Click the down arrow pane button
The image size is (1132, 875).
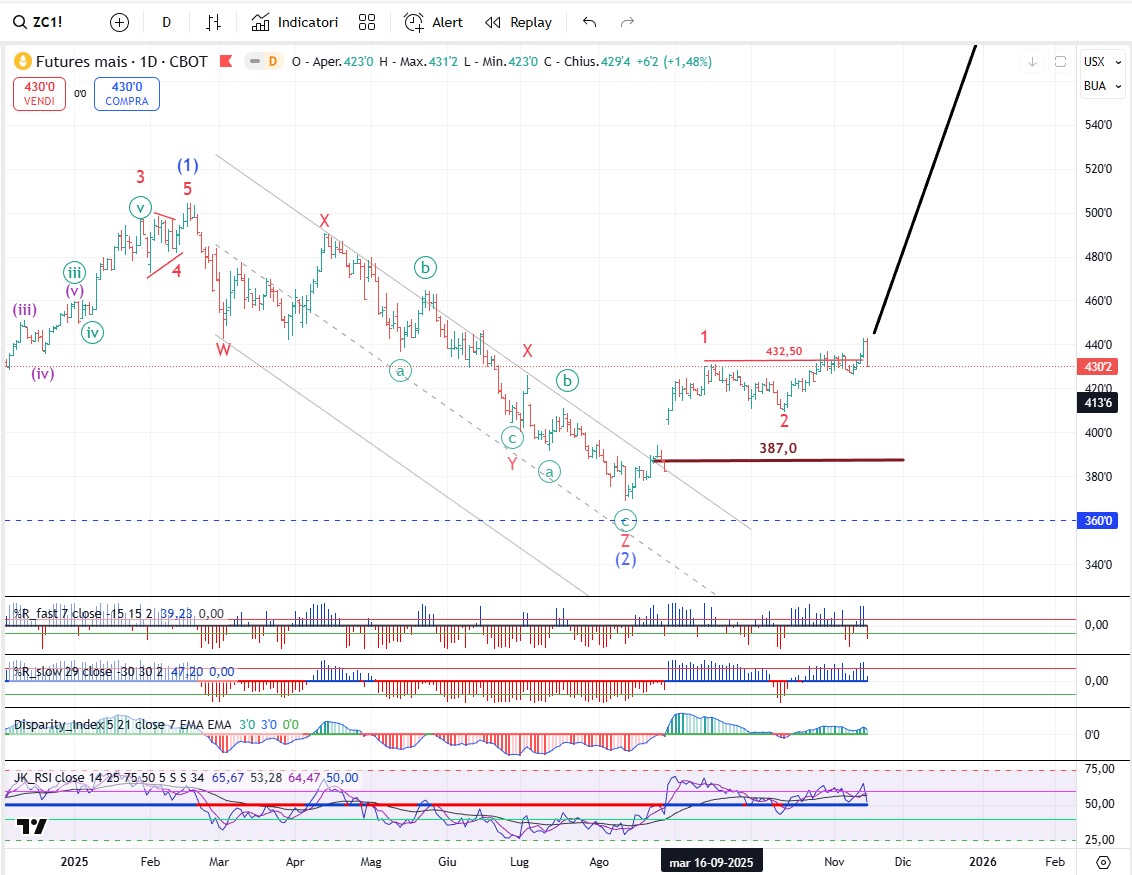(1032, 62)
